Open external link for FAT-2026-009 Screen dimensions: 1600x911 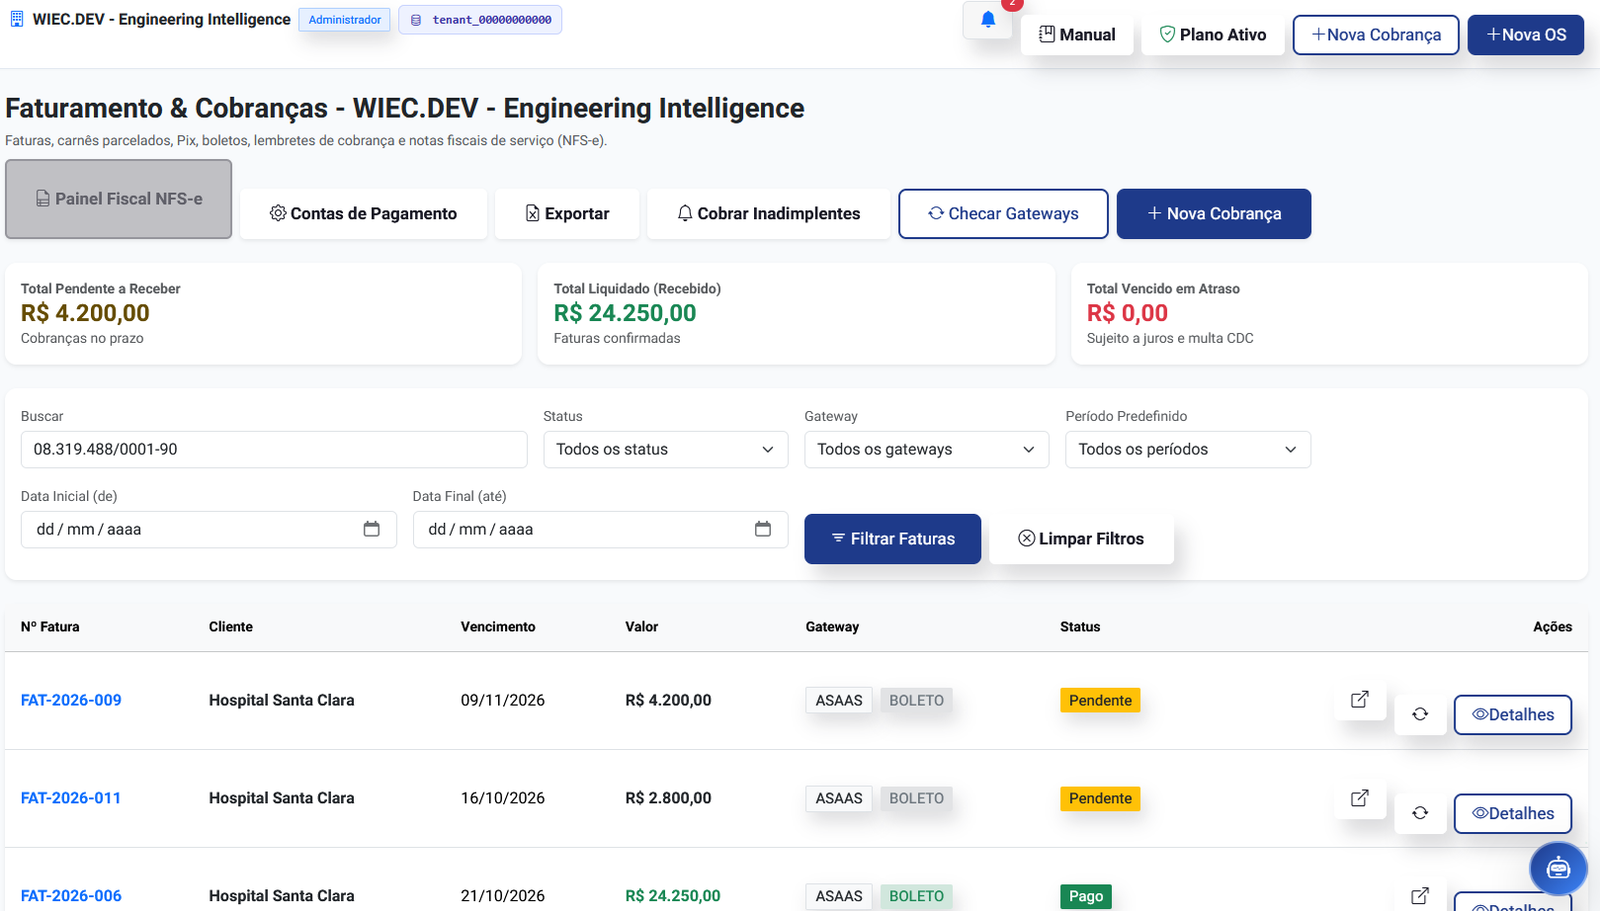[x=1360, y=700]
